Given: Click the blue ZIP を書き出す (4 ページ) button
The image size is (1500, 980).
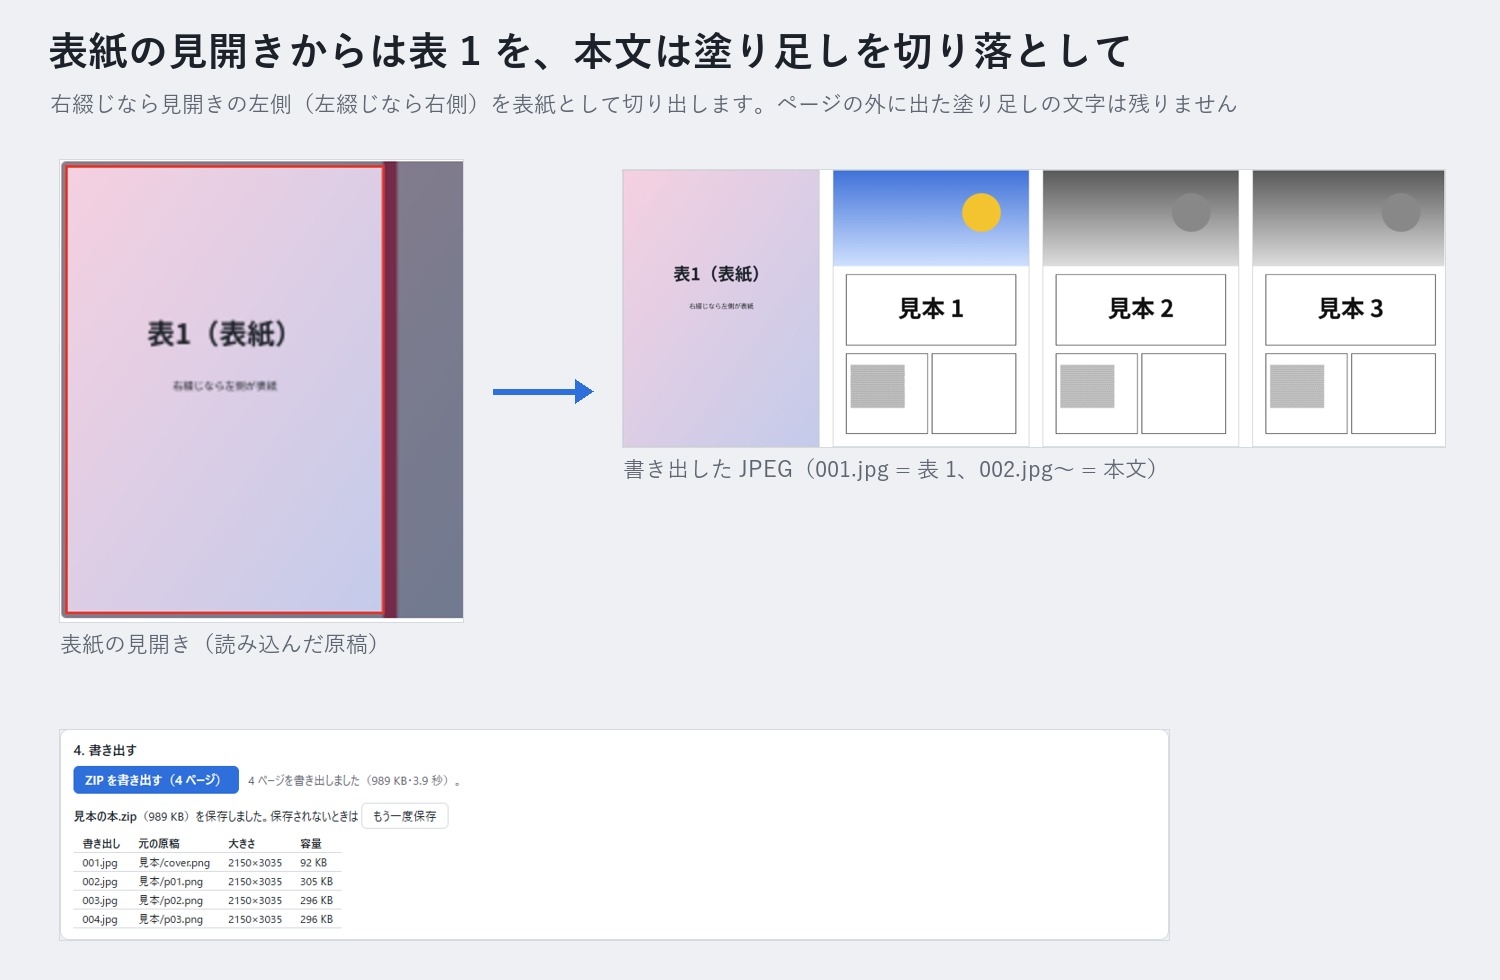Looking at the screenshot, I should tap(156, 780).
